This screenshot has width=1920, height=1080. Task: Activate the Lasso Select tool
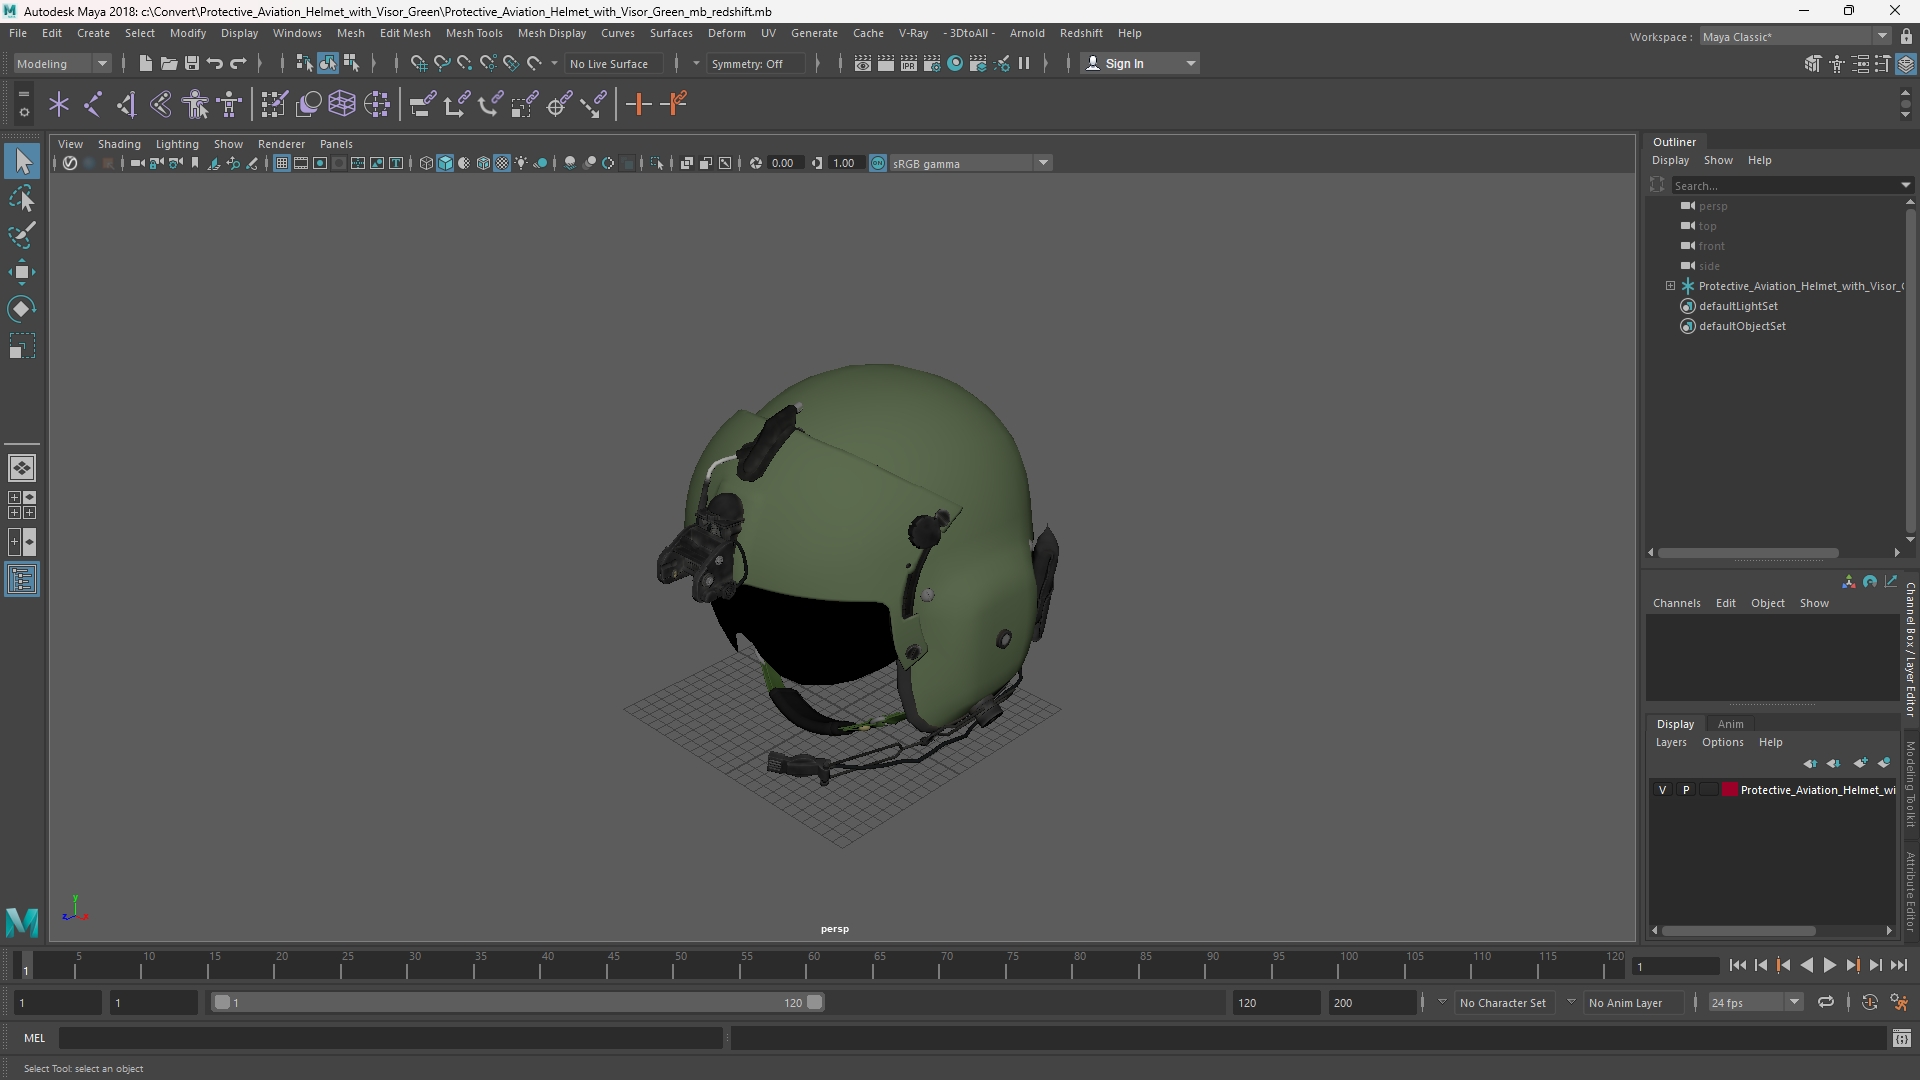[22, 199]
